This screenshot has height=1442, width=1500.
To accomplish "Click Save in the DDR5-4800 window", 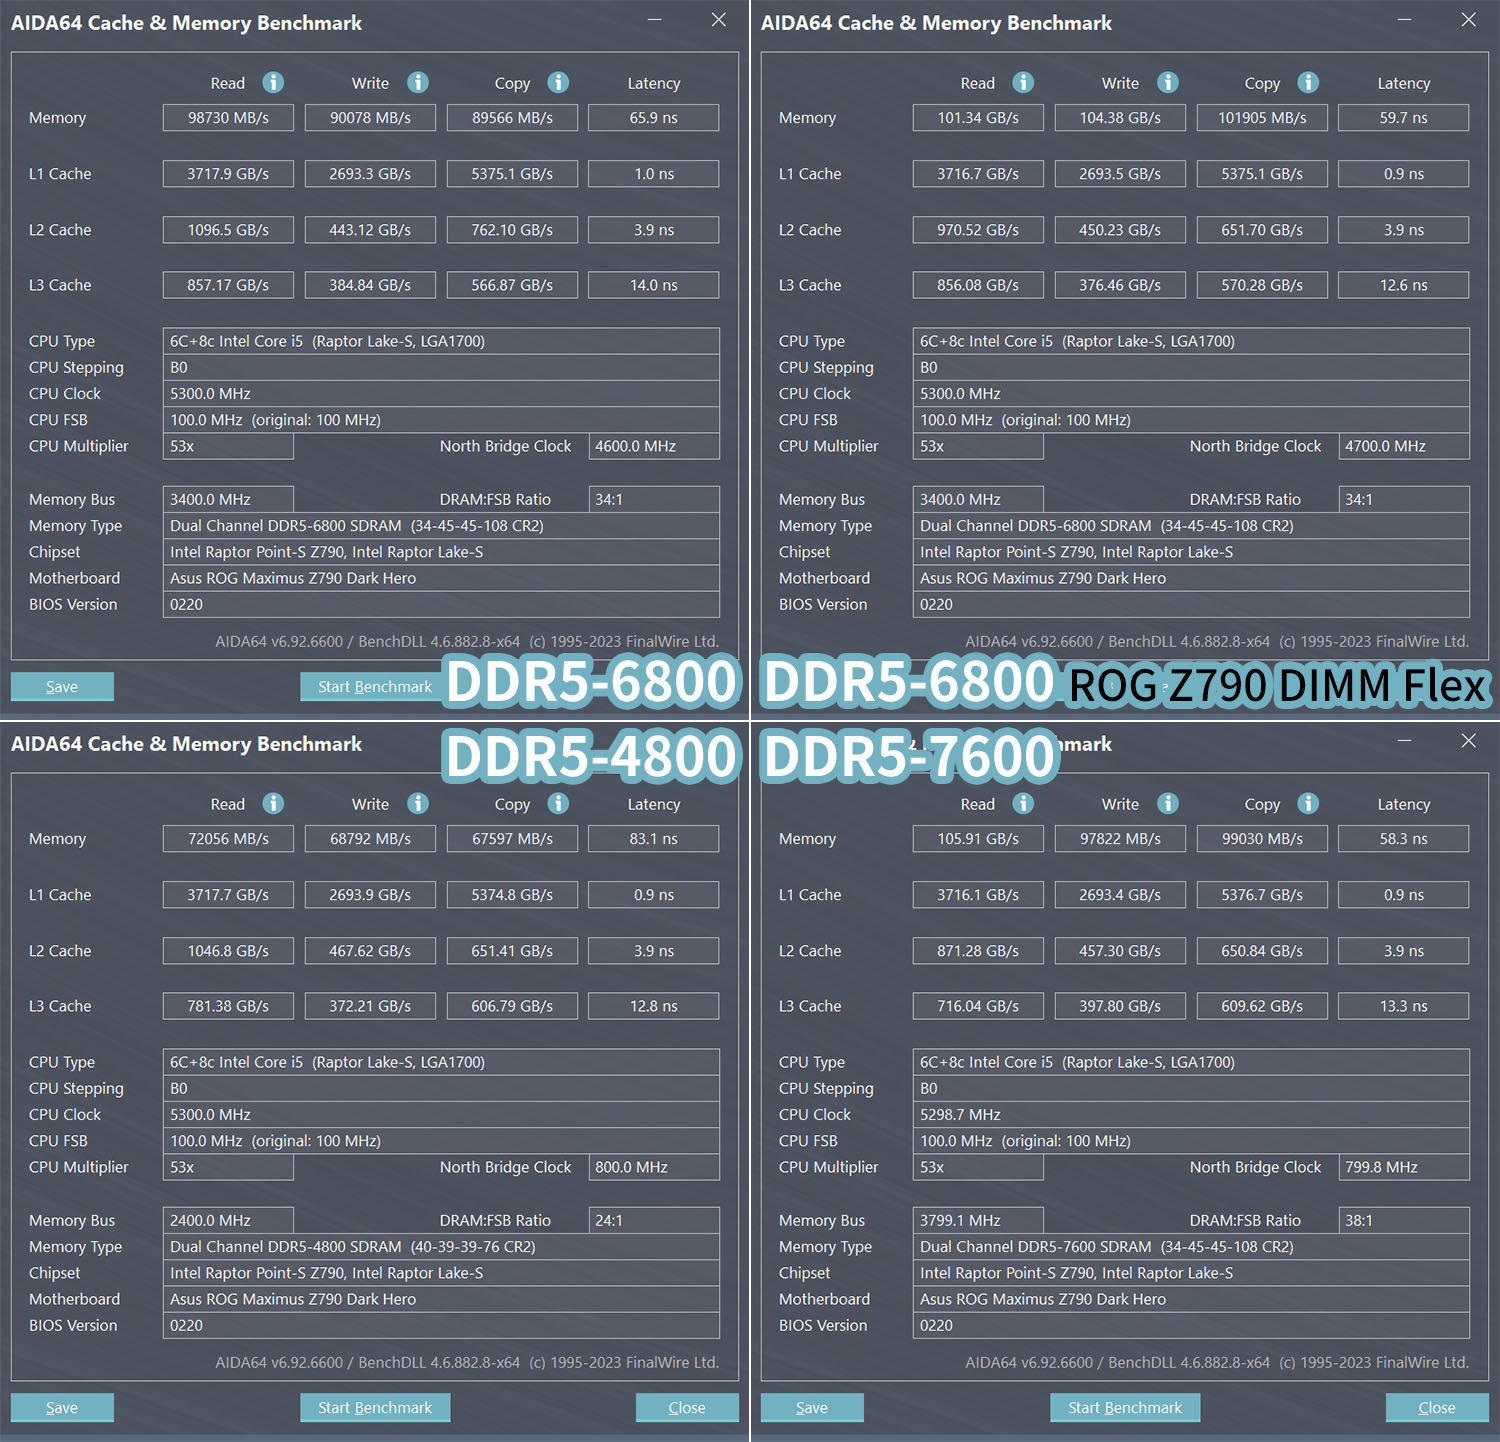I will pyautogui.click(x=62, y=1407).
